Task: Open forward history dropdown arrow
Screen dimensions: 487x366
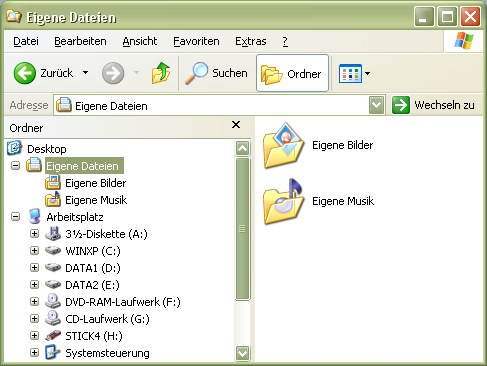Action: 136,72
